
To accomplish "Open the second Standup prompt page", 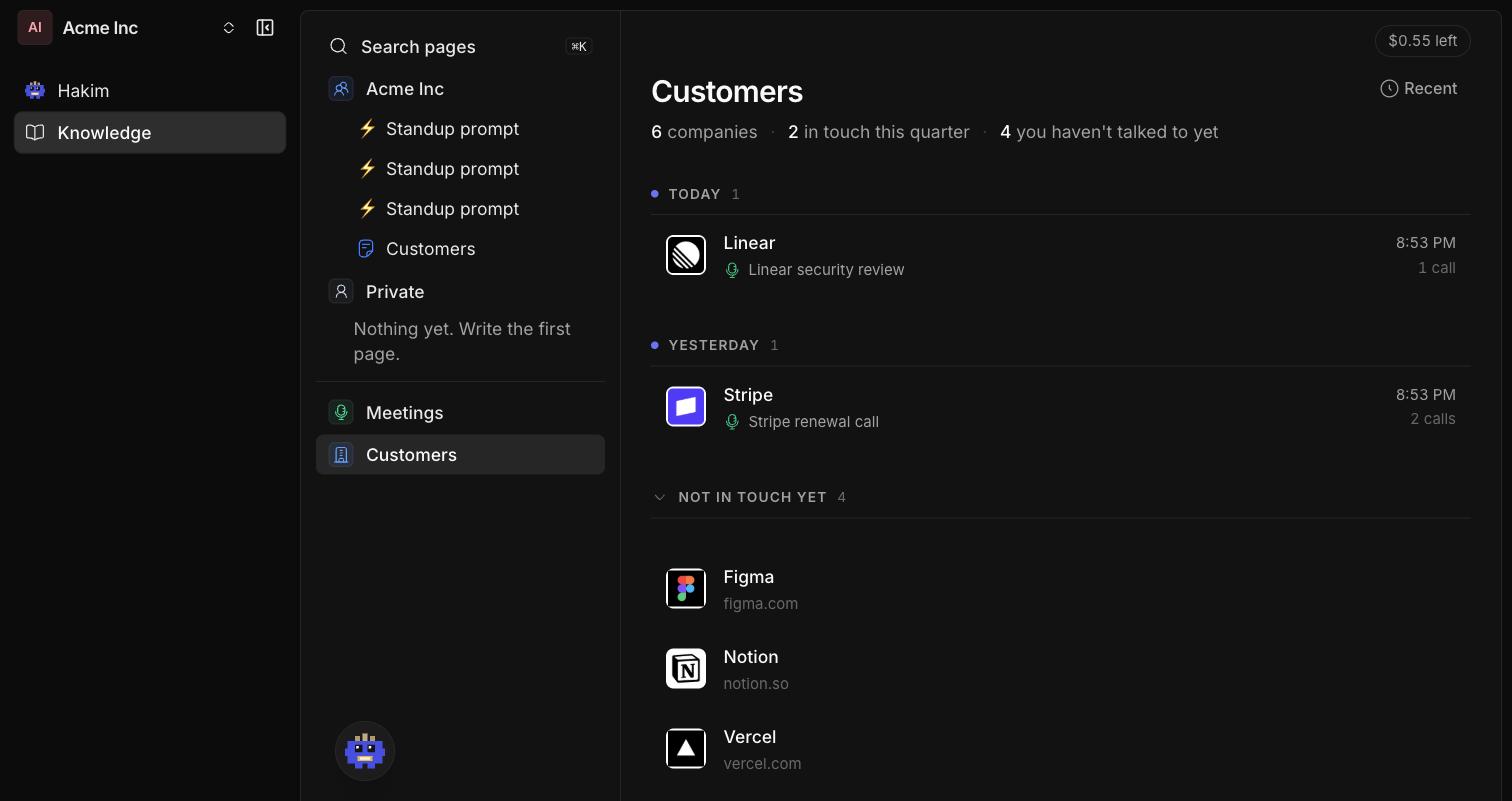I will (460, 169).
